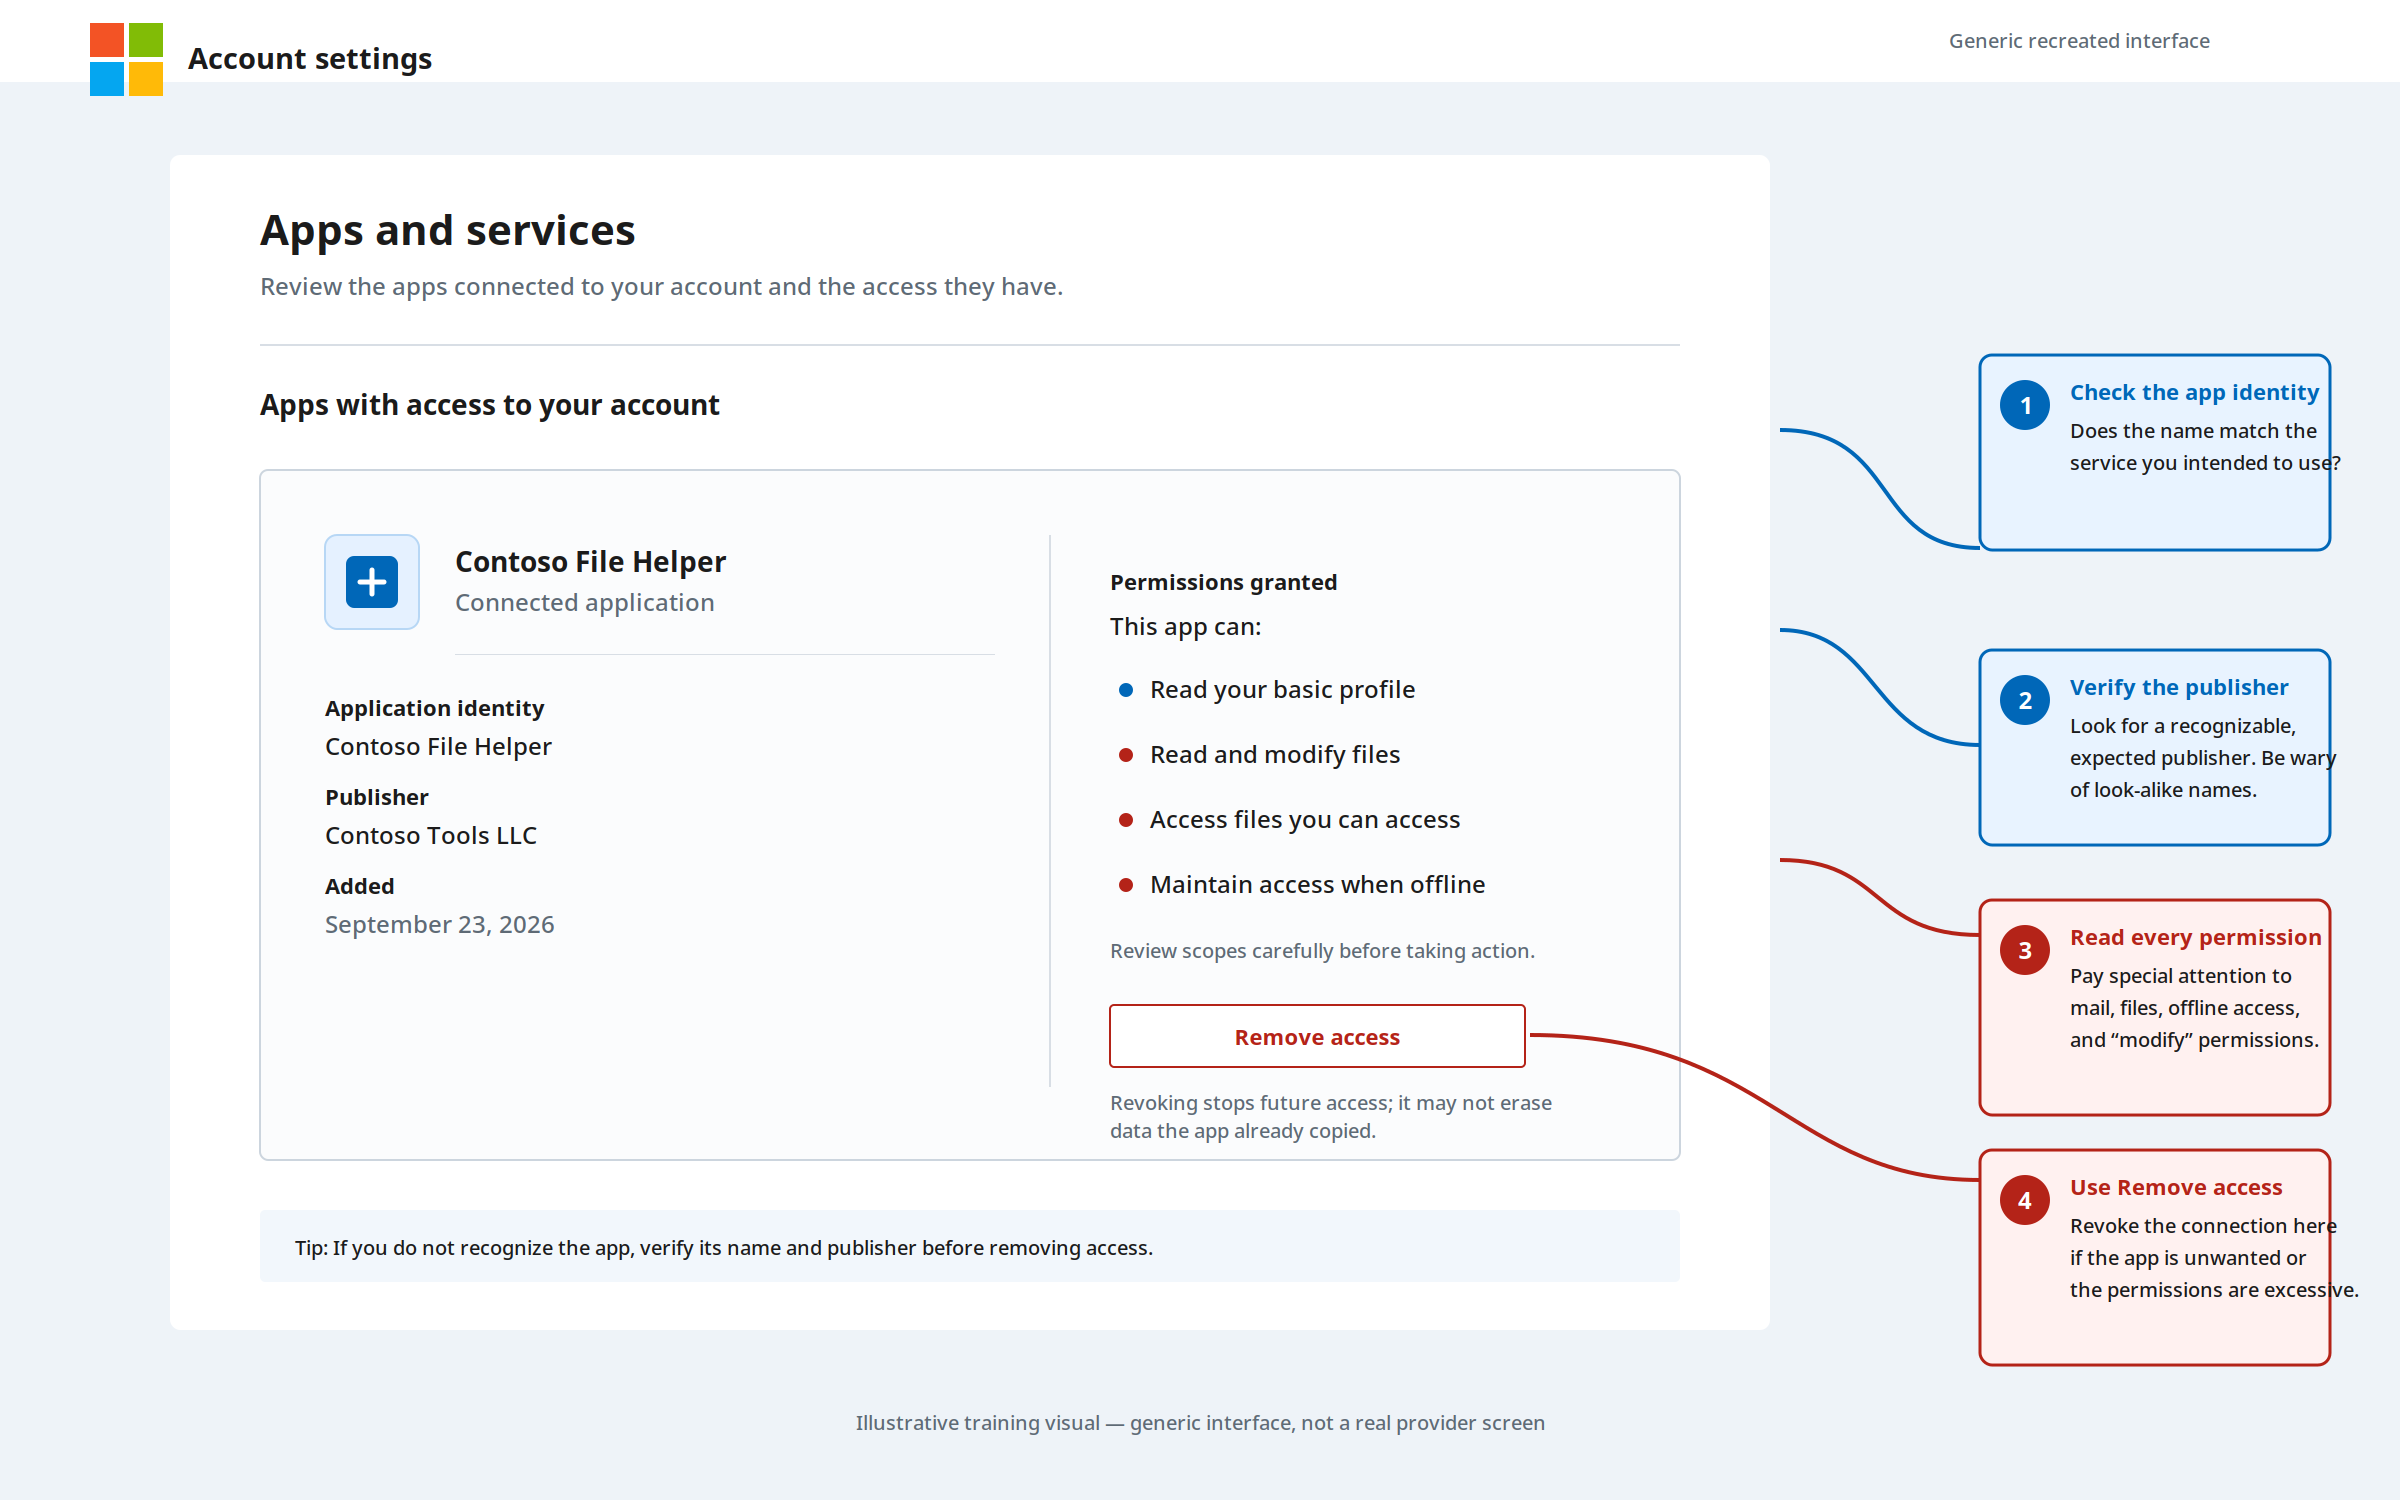Click the Permissions granted label
The width and height of the screenshot is (2400, 1500).
click(x=1223, y=582)
